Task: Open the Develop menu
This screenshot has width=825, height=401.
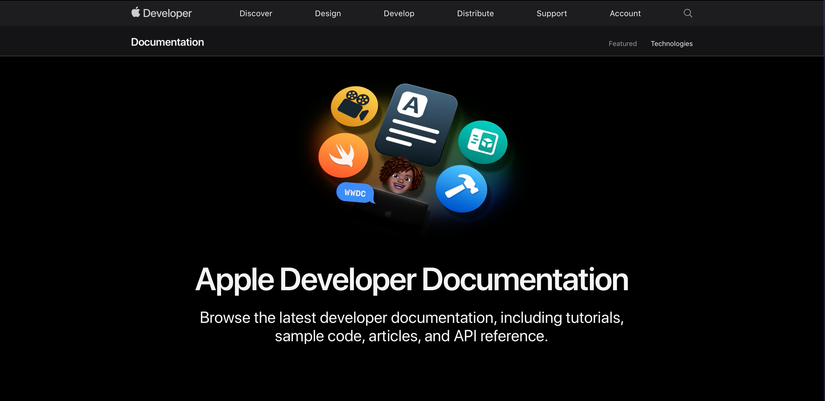Action: click(399, 14)
